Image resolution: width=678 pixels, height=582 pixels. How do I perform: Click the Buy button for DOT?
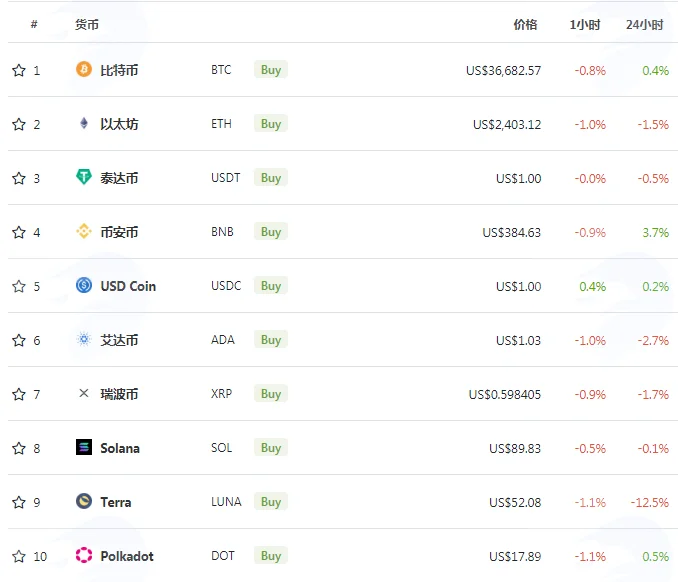[271, 556]
